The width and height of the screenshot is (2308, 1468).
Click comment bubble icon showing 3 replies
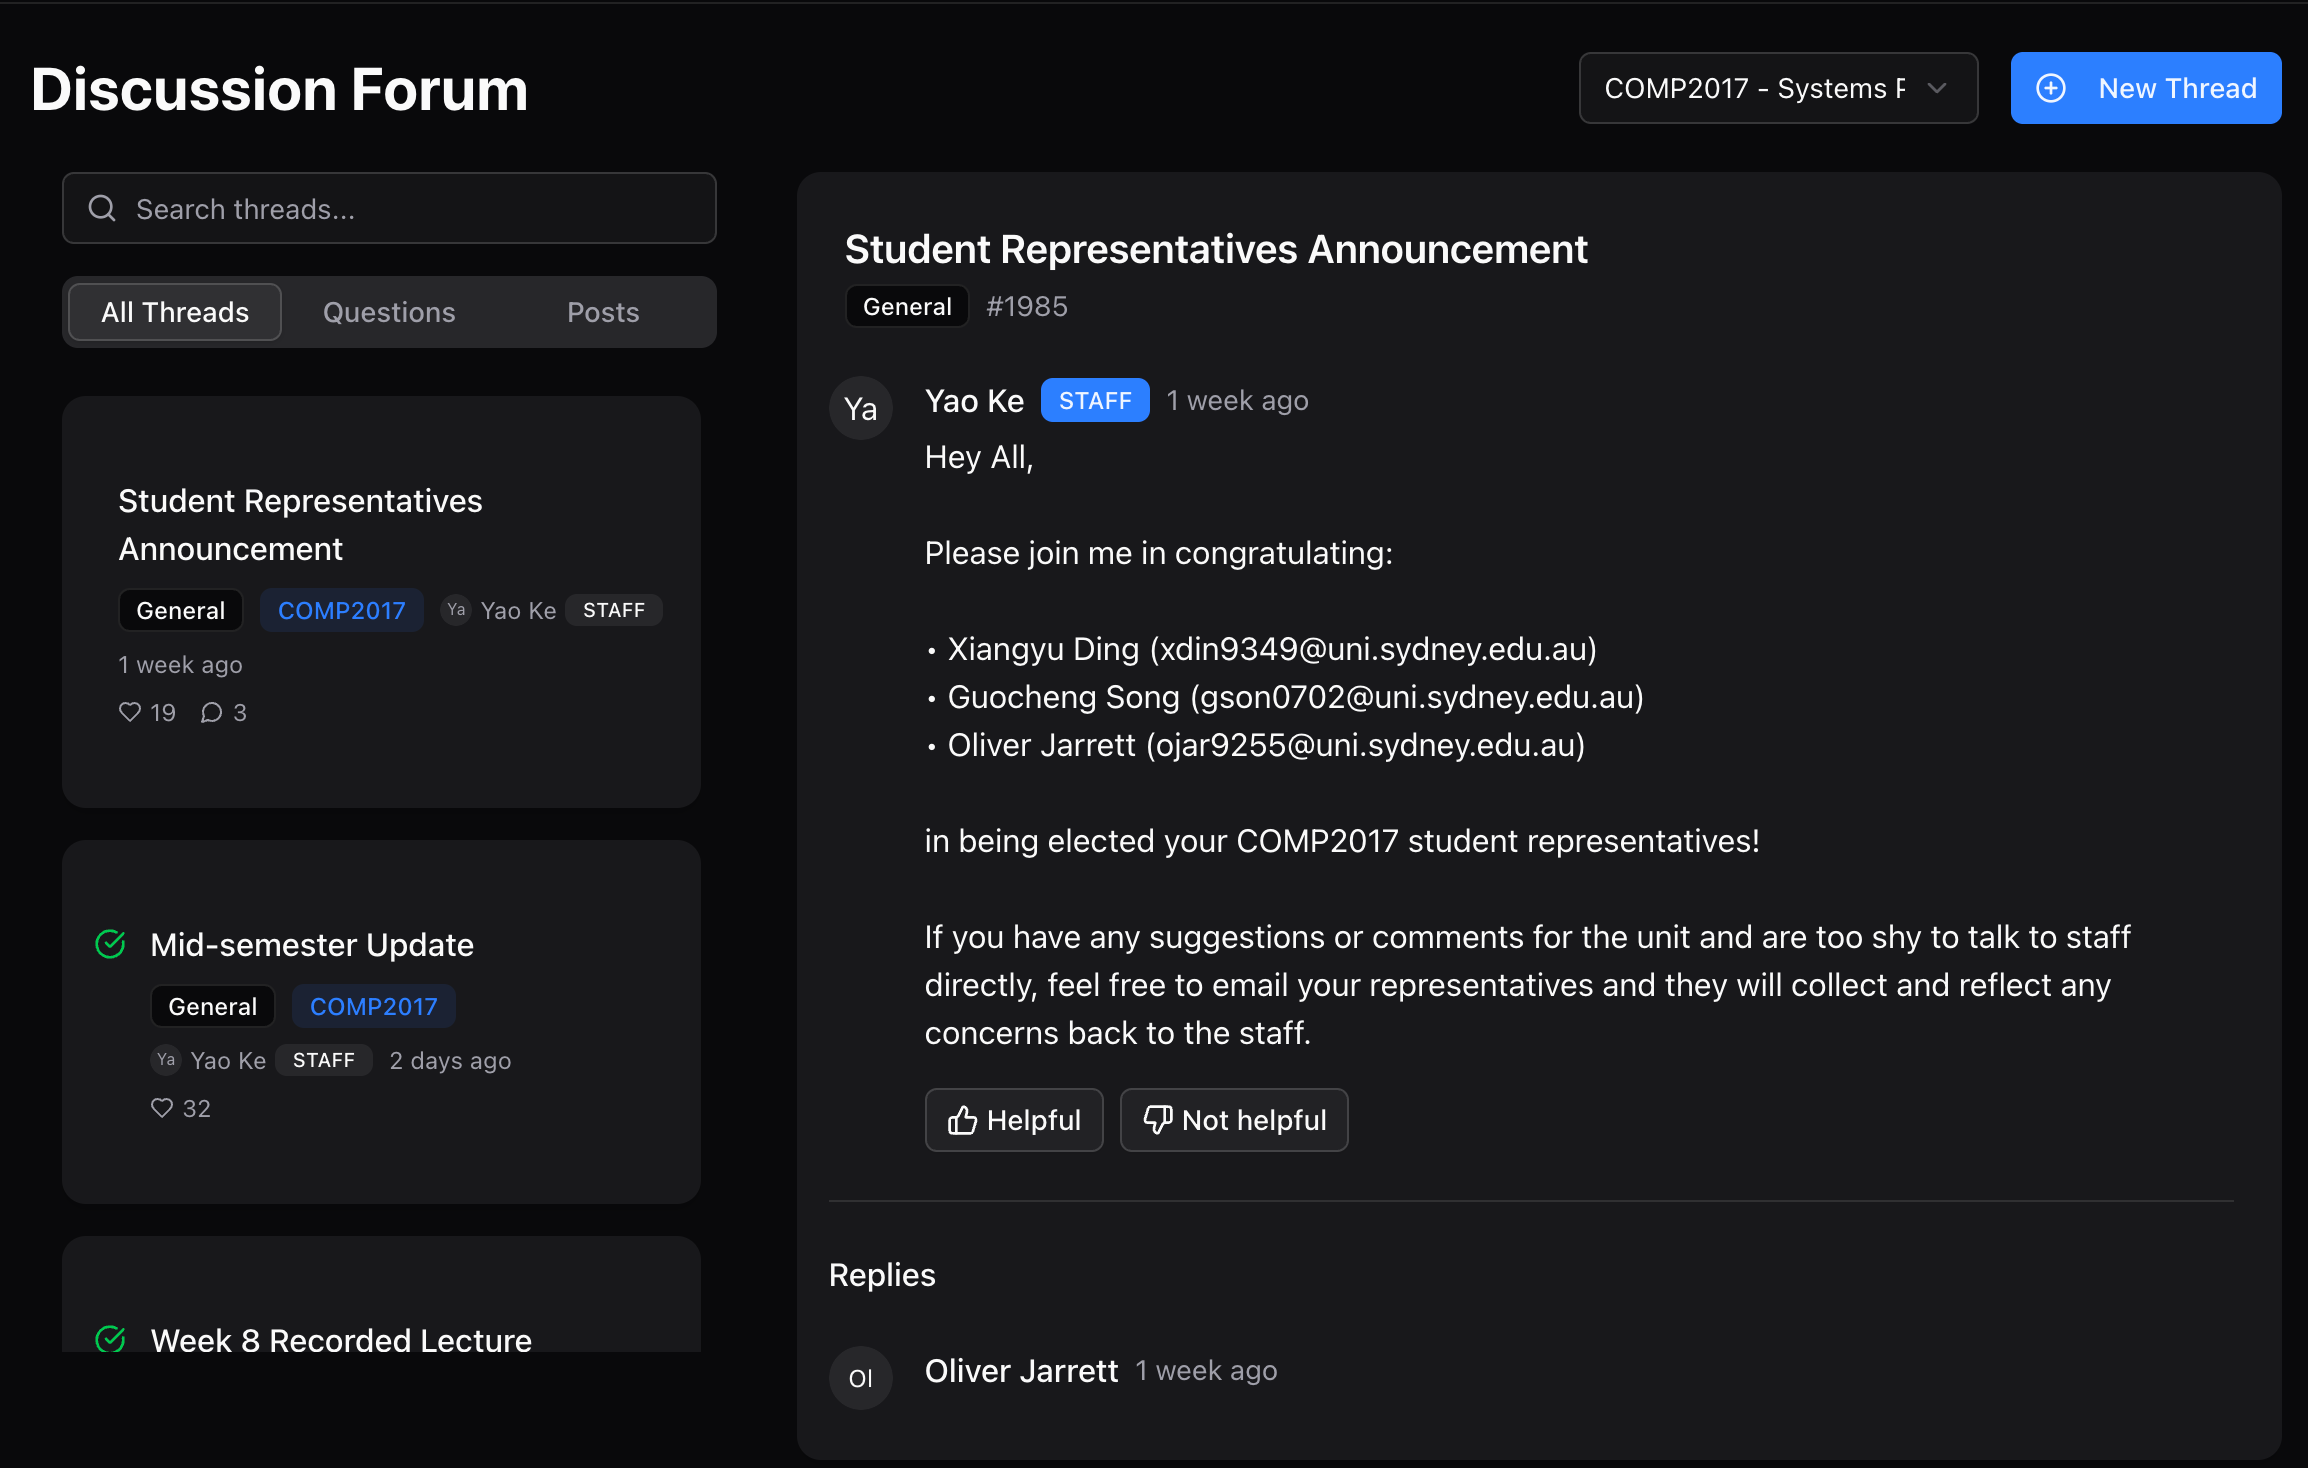click(x=211, y=712)
